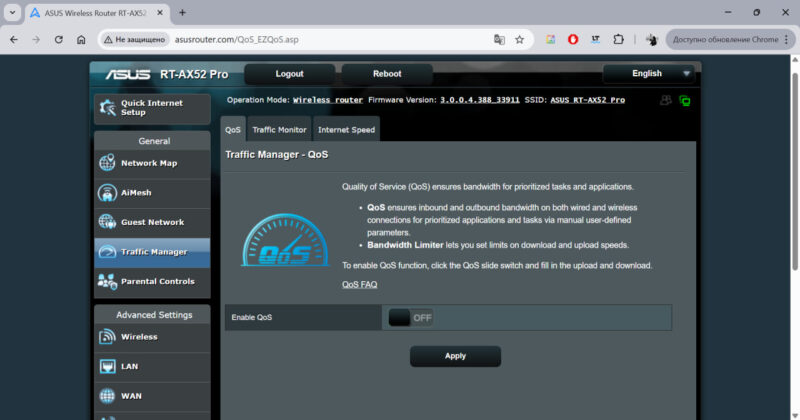This screenshot has height=420, width=800.
Task: Open the Chrome extensions puzzle icon
Action: [618, 39]
